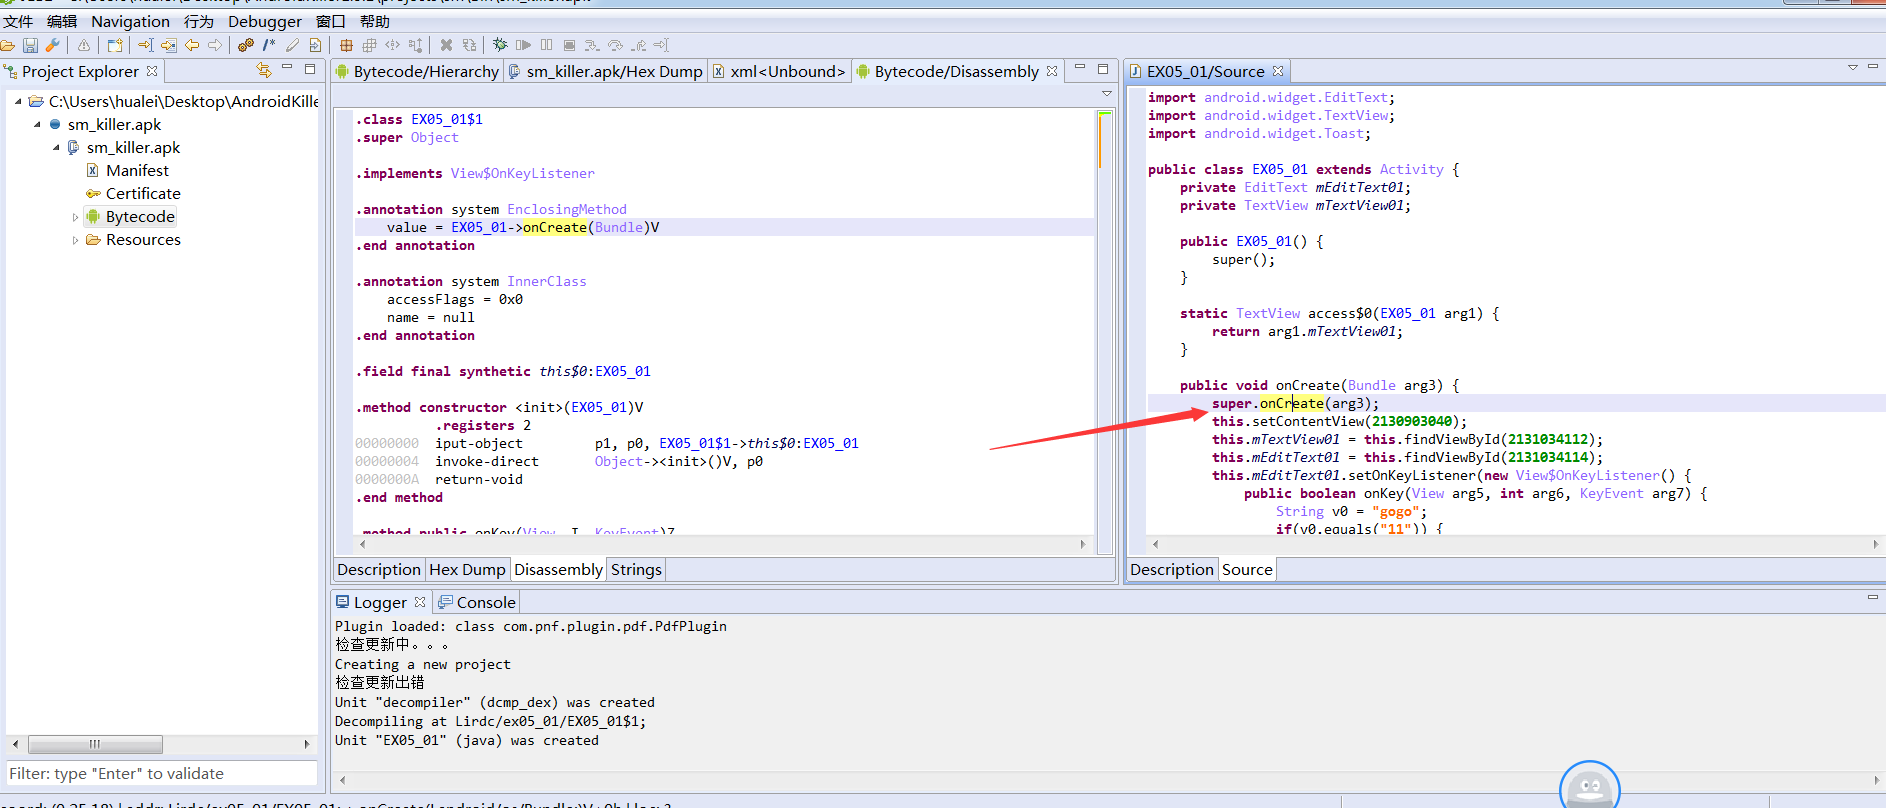The width and height of the screenshot is (1886, 808).
Task: Click the pencil rename toolbar icon
Action: click(292, 45)
